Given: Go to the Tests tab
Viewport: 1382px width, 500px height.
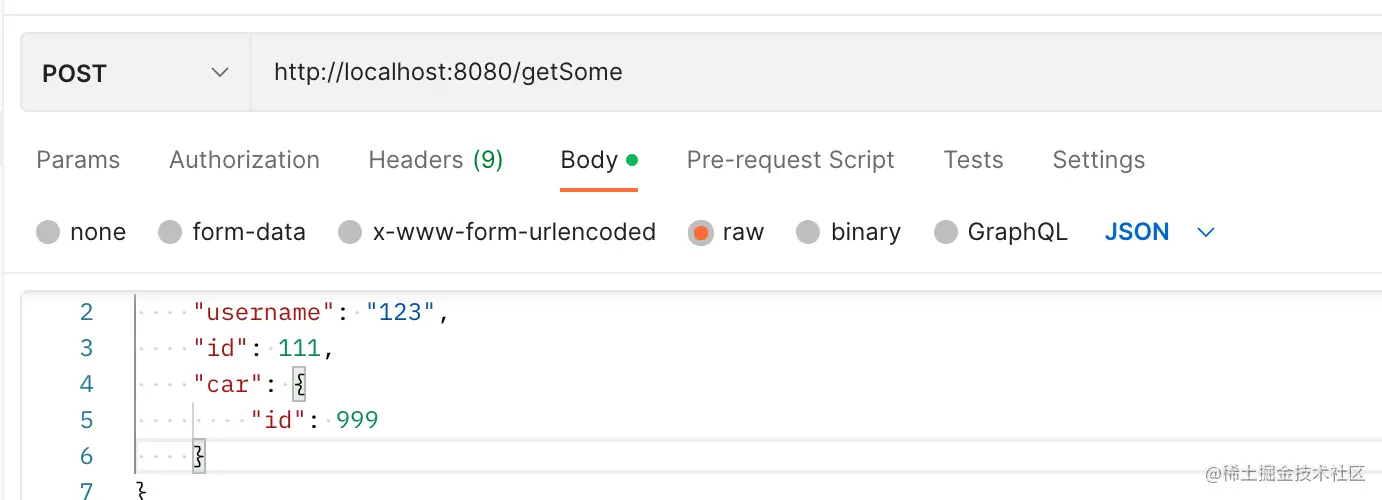Looking at the screenshot, I should (x=973, y=160).
